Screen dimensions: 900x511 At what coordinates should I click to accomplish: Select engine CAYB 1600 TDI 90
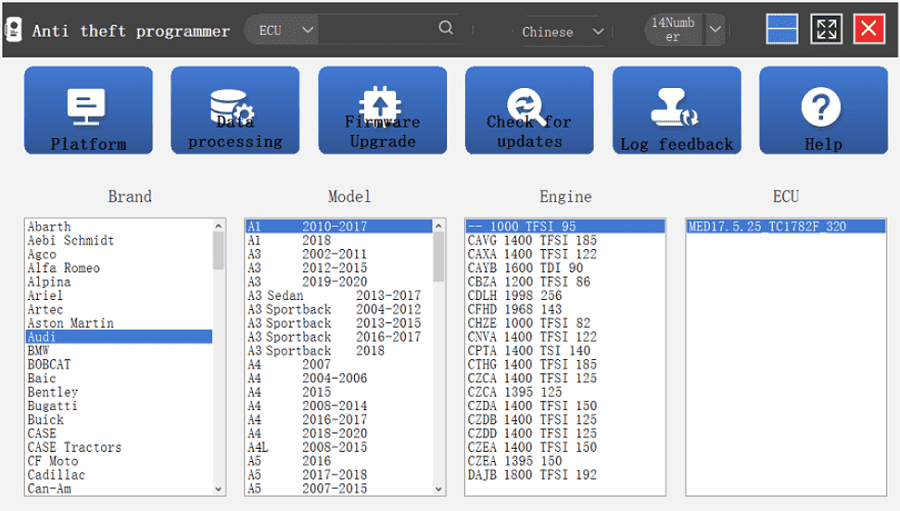click(x=565, y=268)
